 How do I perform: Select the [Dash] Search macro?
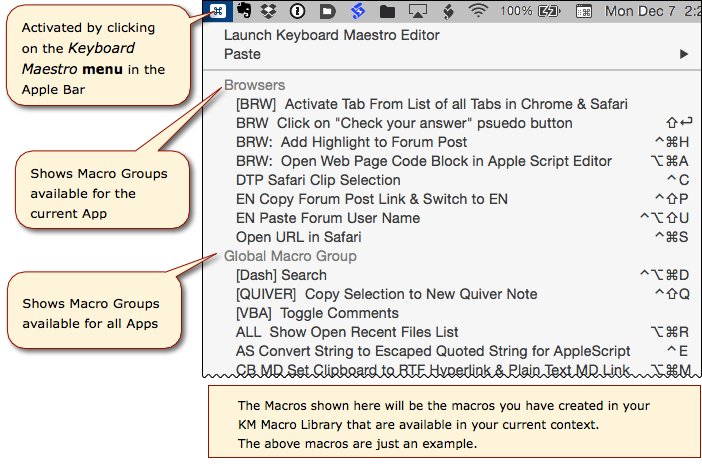(281, 275)
